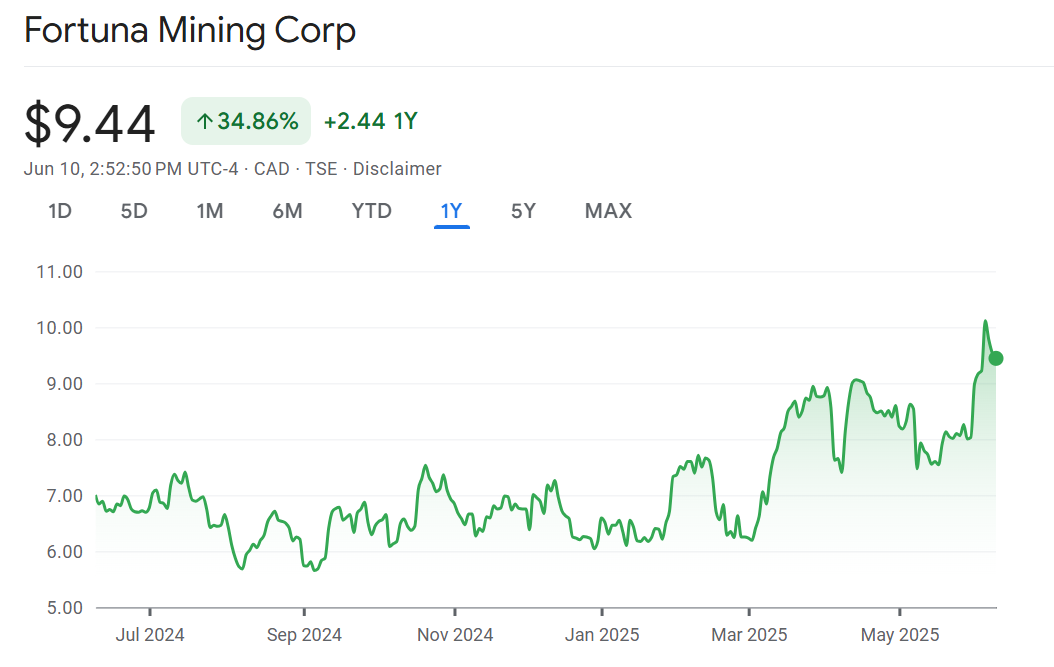The width and height of the screenshot is (1054, 667).
Task: Show the MAX price history
Action: [x=608, y=211]
